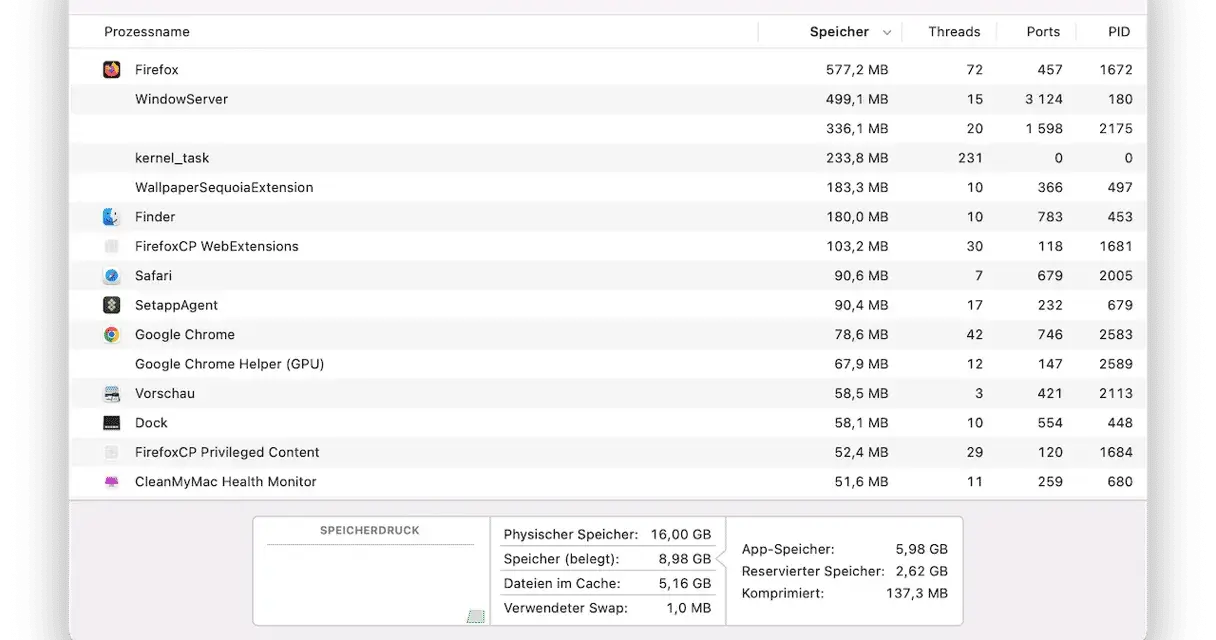Click the SetappAgent process name
Viewport: 1216px width, 640px height.
point(176,305)
